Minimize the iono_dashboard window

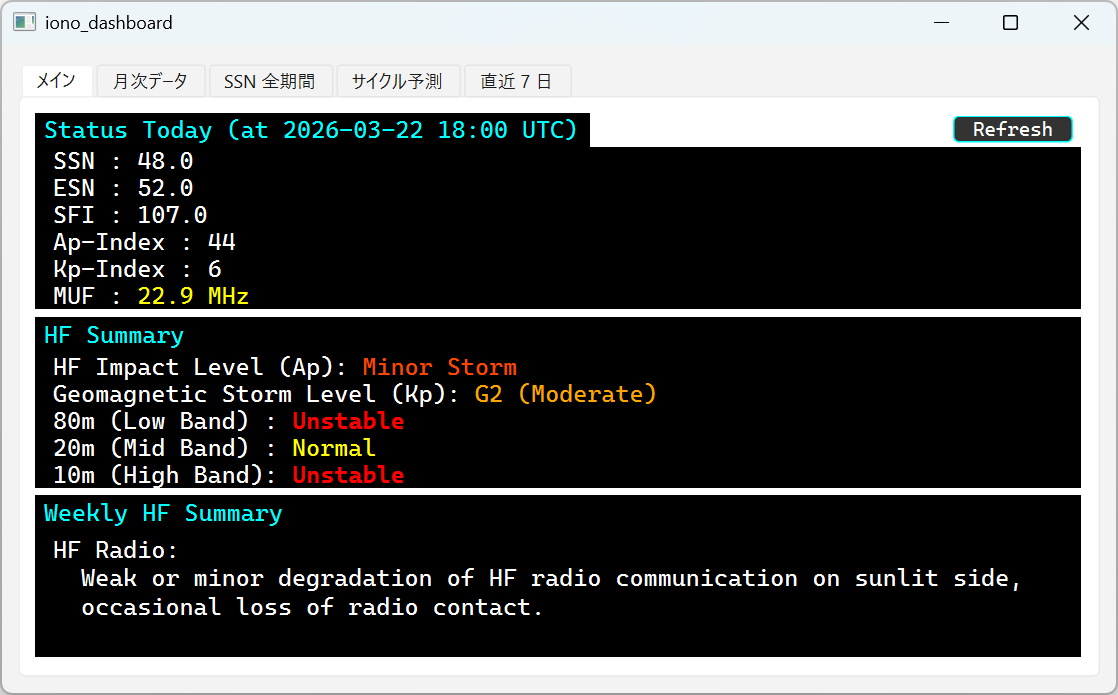click(940, 23)
